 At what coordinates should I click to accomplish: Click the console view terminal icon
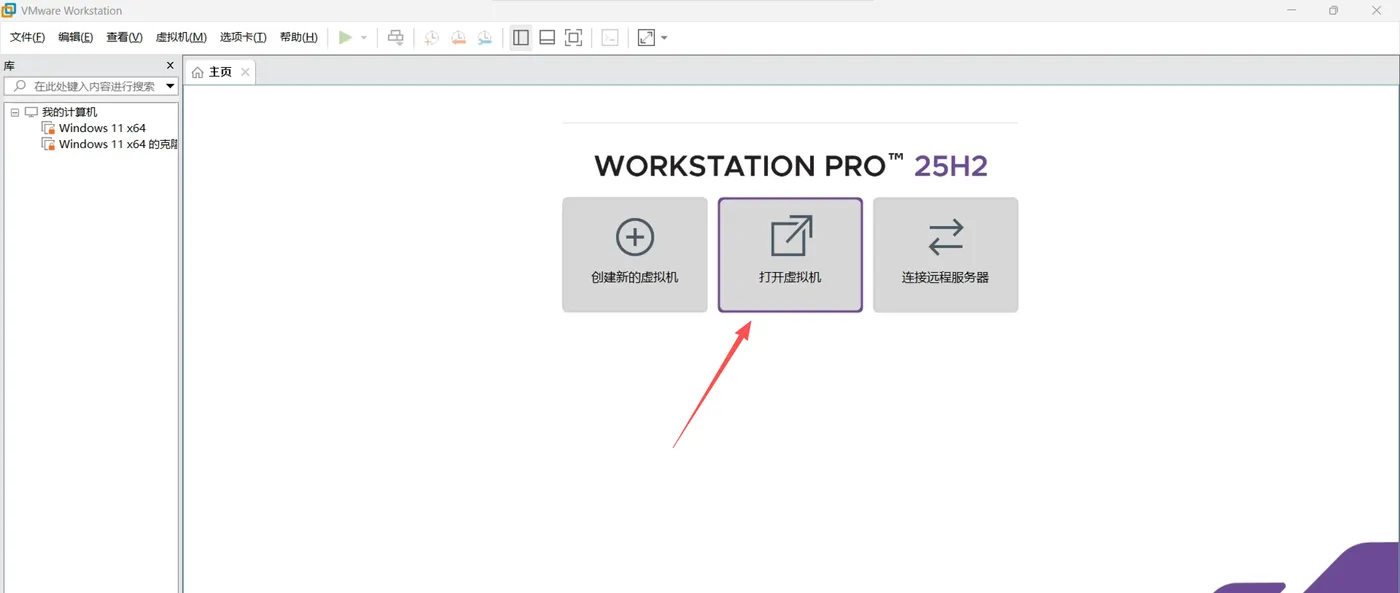click(610, 37)
